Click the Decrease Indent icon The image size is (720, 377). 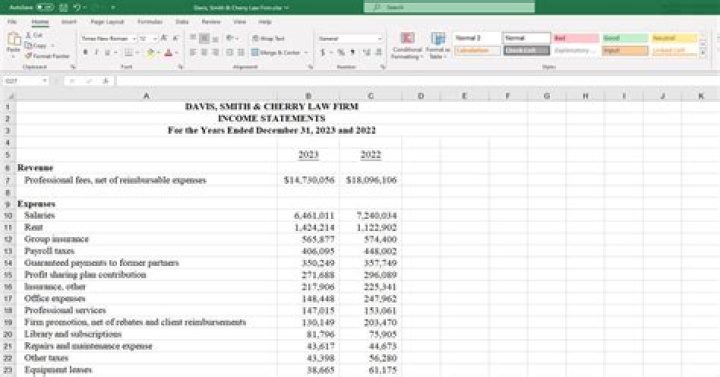(230, 52)
